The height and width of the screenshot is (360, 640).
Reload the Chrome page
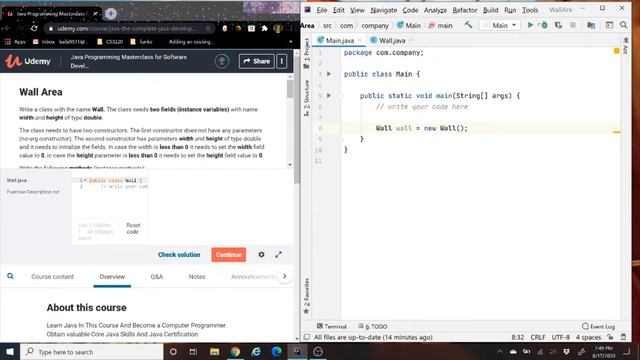pyautogui.click(x=34, y=28)
